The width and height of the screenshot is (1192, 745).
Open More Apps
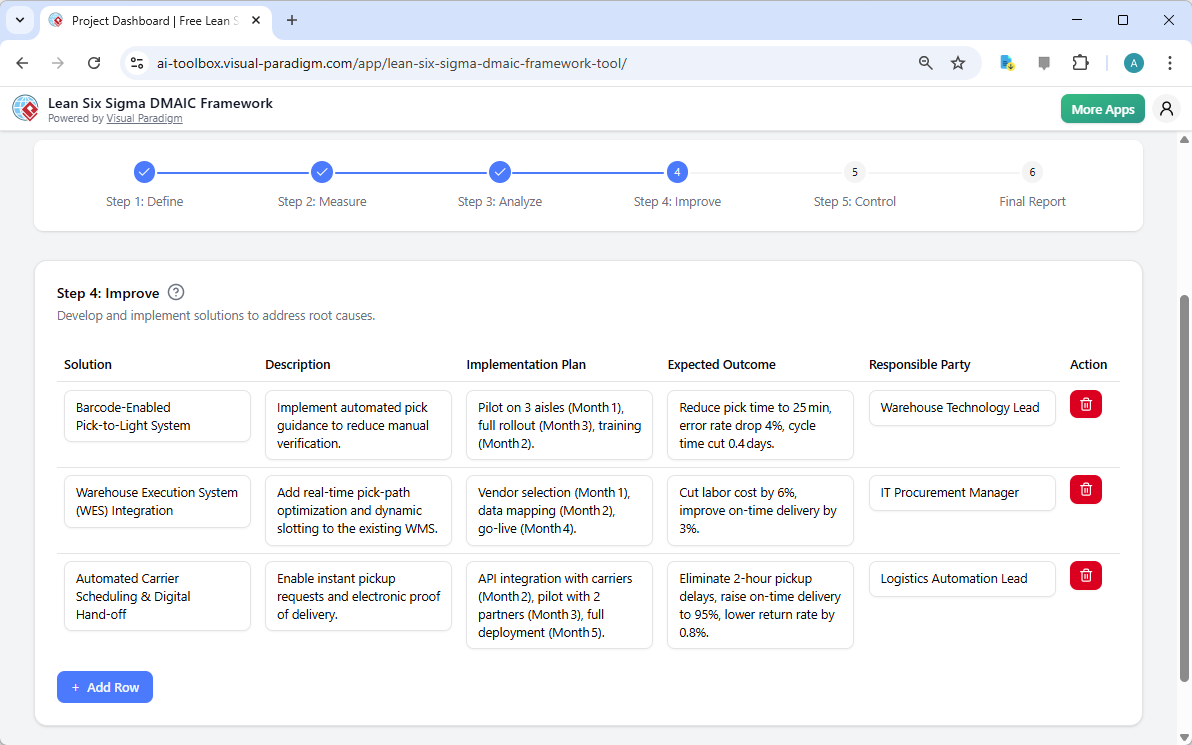coord(1102,108)
